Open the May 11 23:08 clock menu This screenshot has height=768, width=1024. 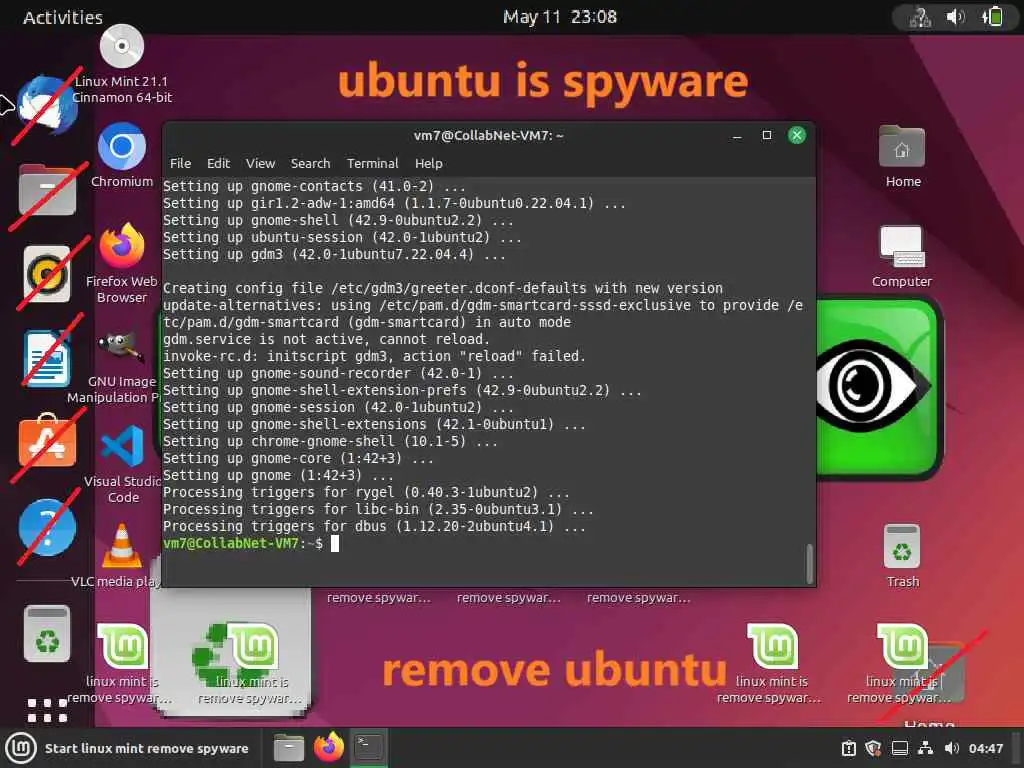[560, 17]
